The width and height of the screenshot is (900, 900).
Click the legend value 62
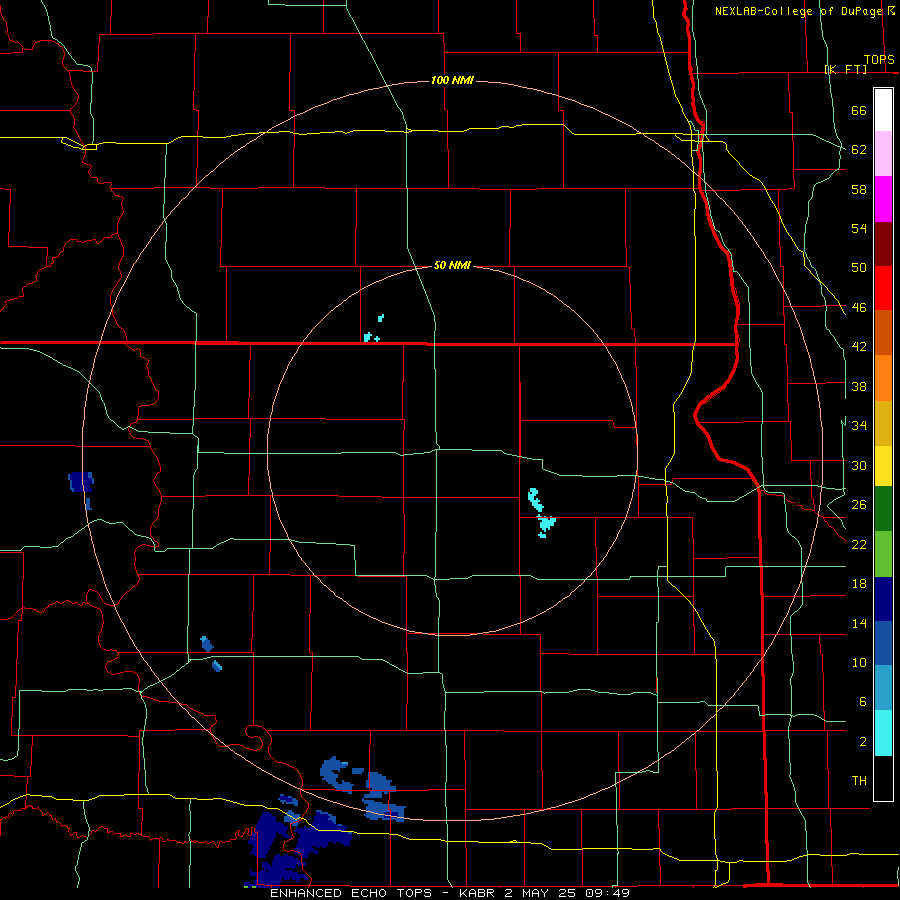(859, 150)
